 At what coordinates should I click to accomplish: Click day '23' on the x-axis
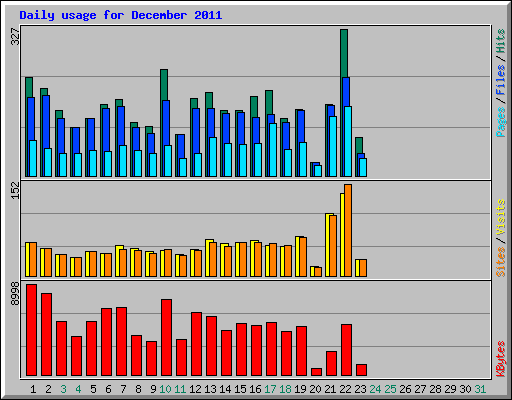pos(360,389)
